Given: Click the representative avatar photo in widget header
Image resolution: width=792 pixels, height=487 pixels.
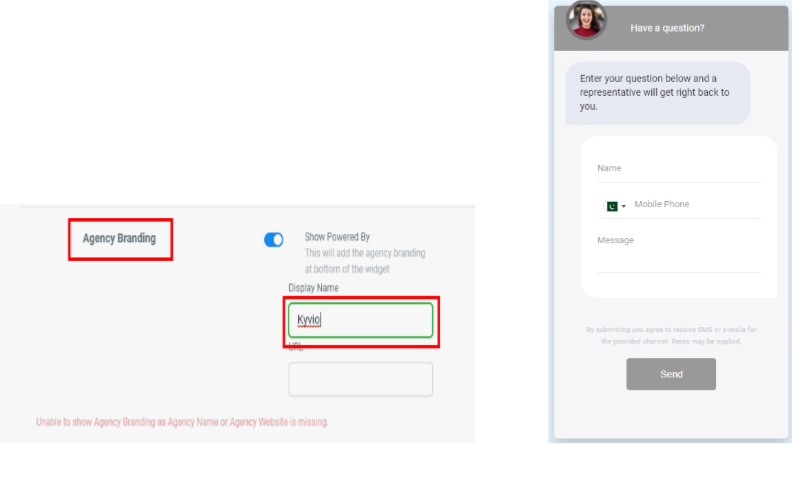Looking at the screenshot, I should pyautogui.click(x=586, y=20).
